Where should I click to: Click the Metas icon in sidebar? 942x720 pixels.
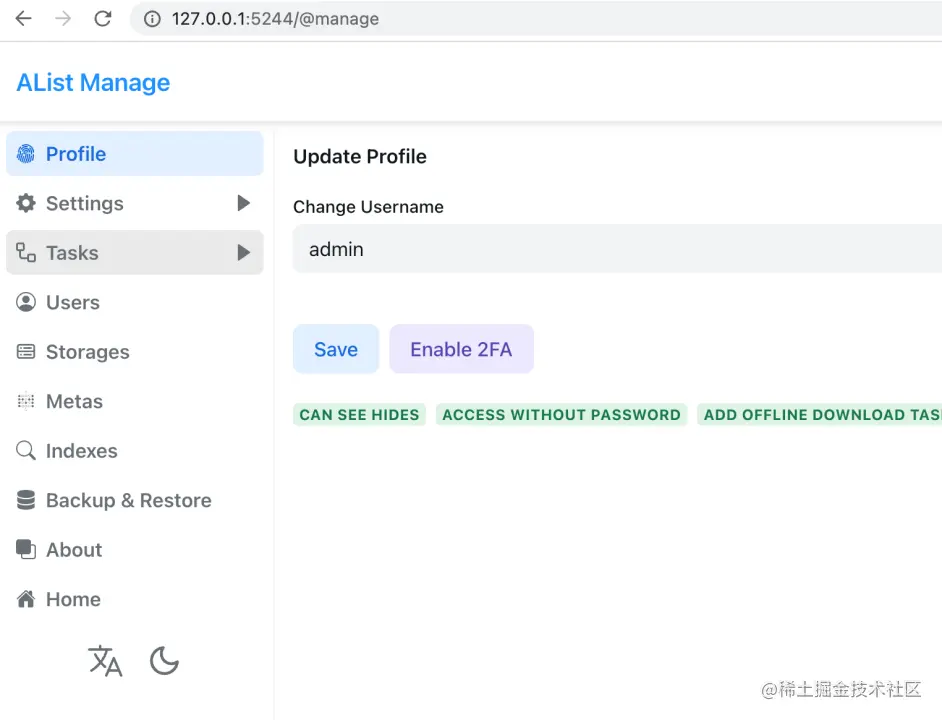[26, 401]
